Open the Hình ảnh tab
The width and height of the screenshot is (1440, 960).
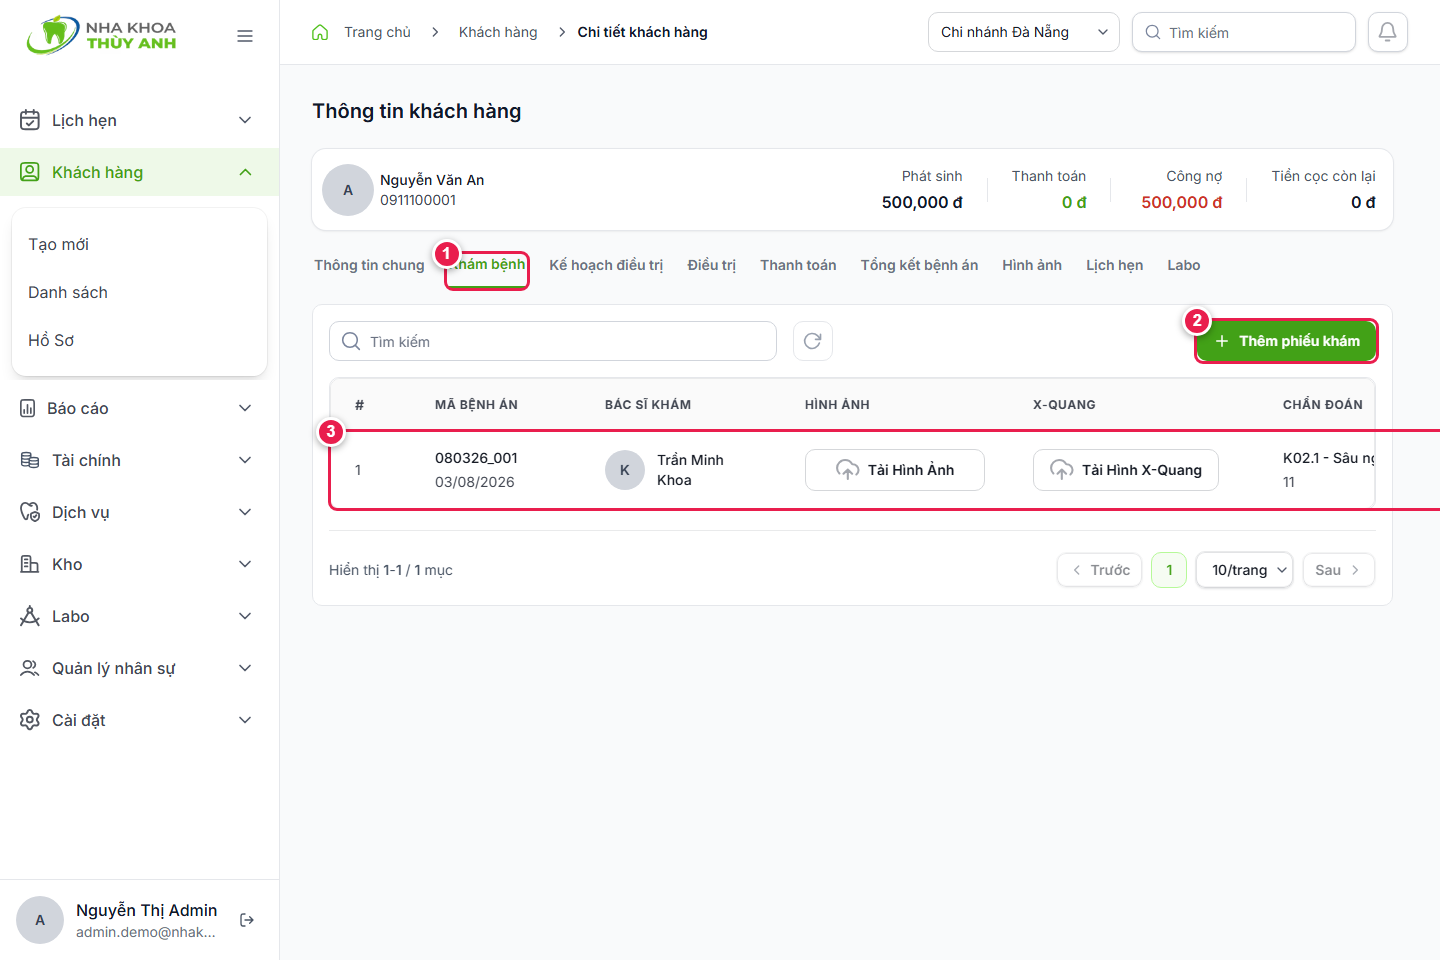pos(1032,265)
